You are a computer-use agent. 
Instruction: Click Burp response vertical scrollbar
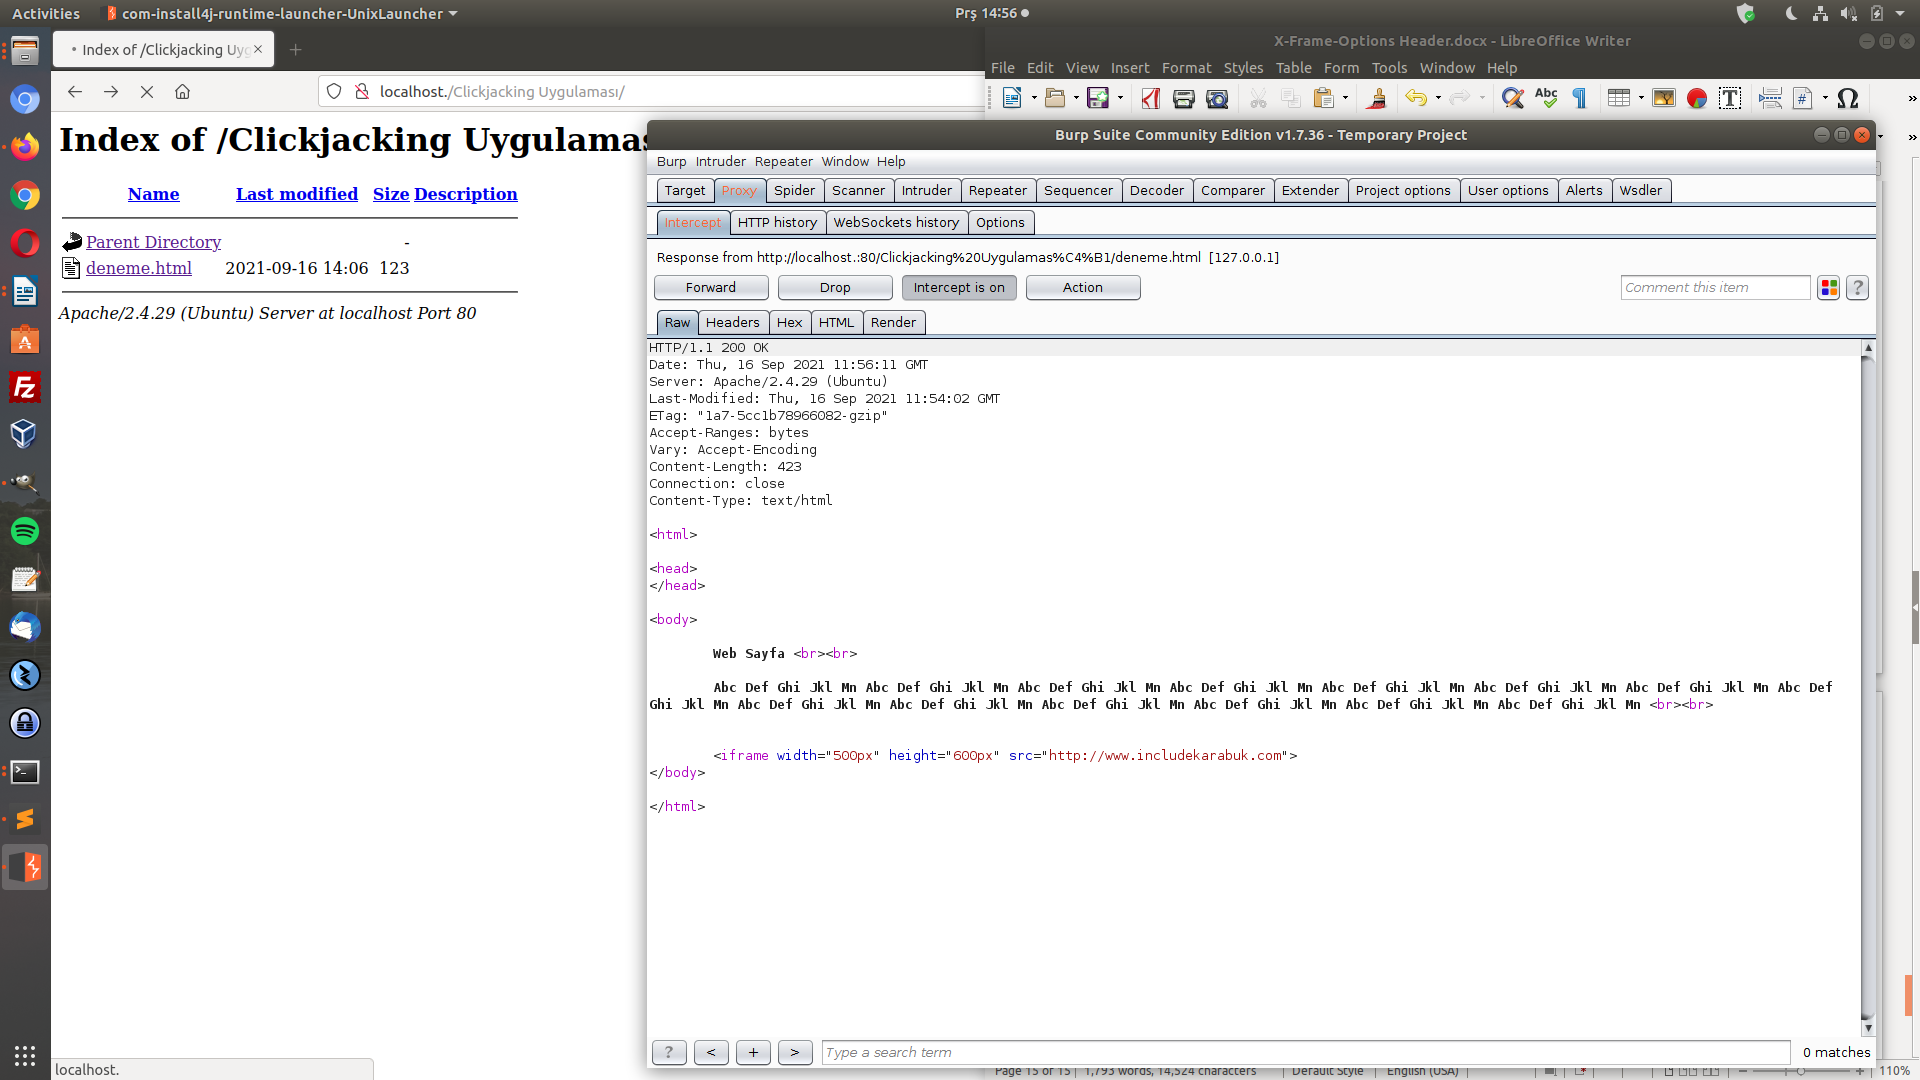[x=1867, y=688]
